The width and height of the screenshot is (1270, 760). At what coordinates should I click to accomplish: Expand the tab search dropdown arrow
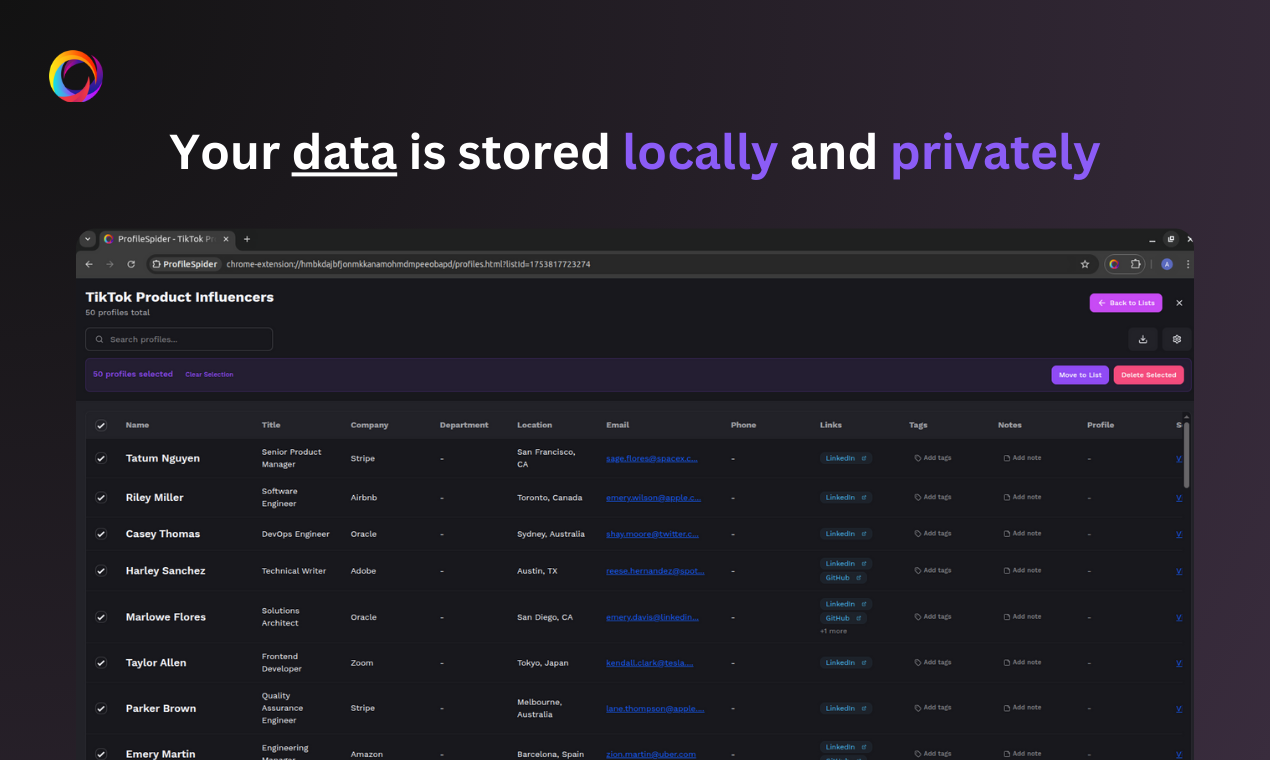point(88,239)
